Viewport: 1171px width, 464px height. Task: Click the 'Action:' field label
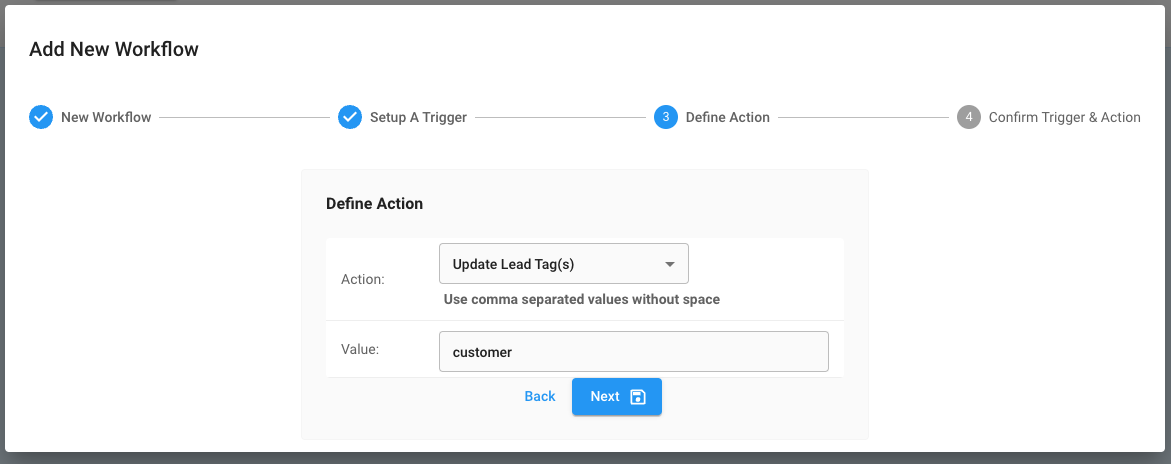pyautogui.click(x=363, y=279)
